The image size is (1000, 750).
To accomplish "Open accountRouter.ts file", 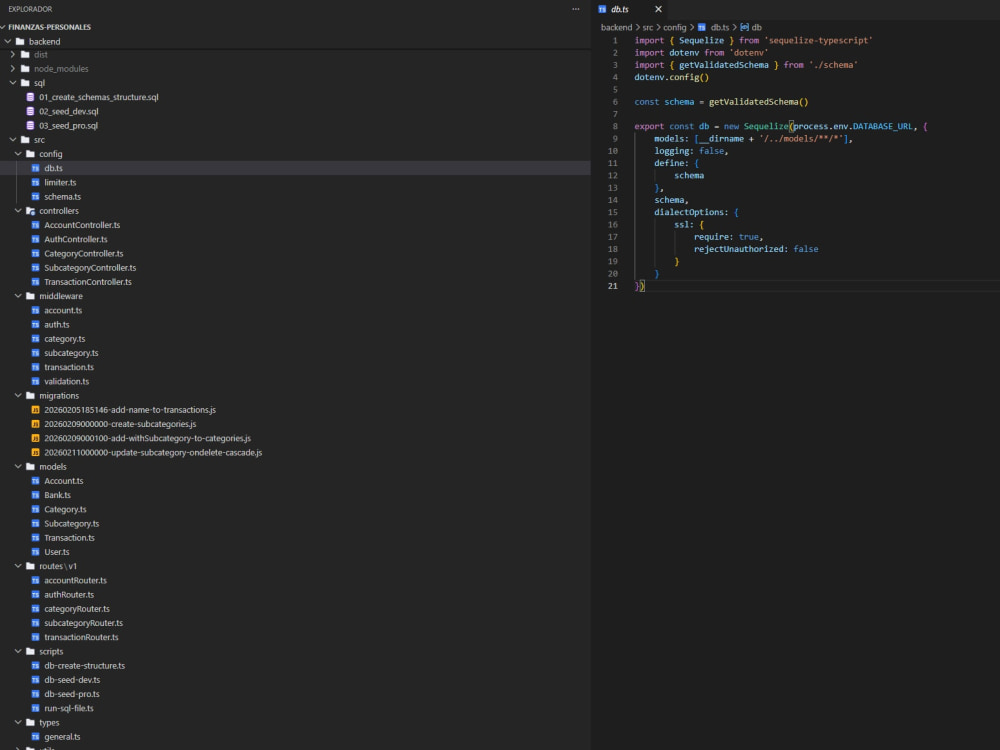I will coord(75,580).
